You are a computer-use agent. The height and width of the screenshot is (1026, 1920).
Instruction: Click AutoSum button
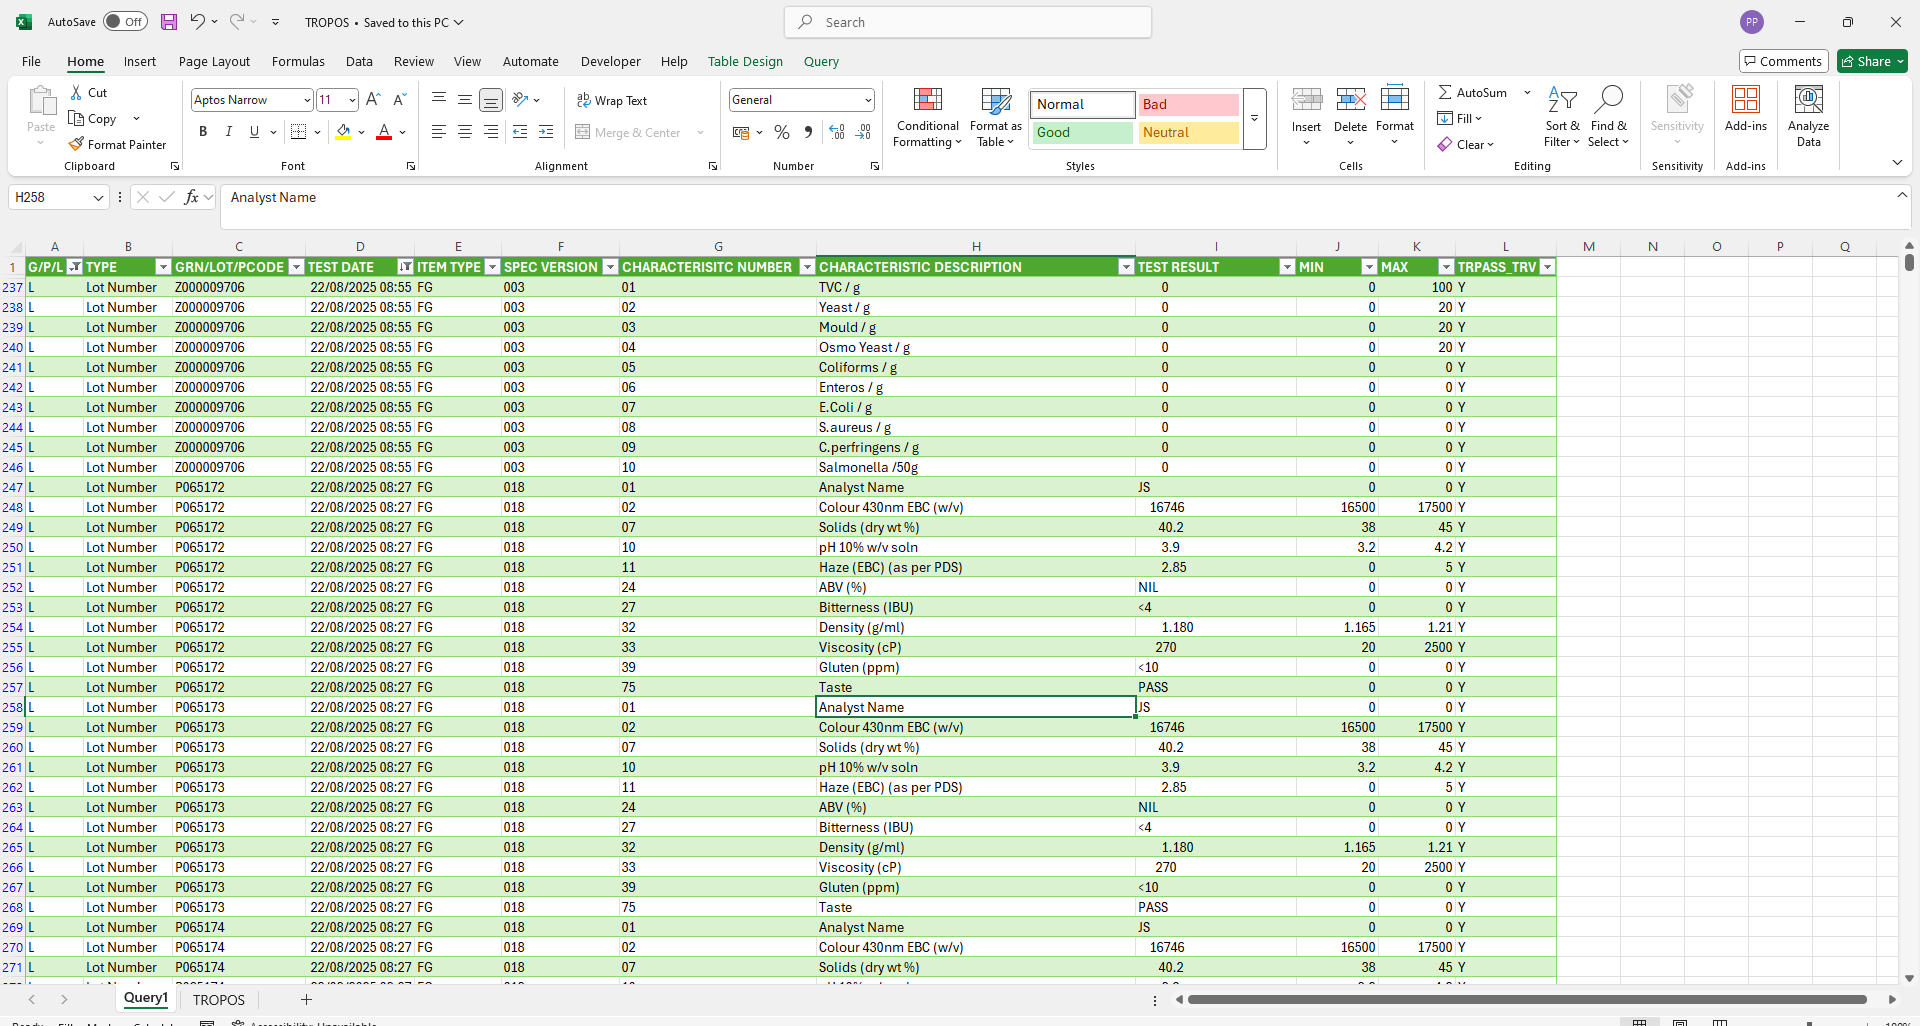[1472, 93]
